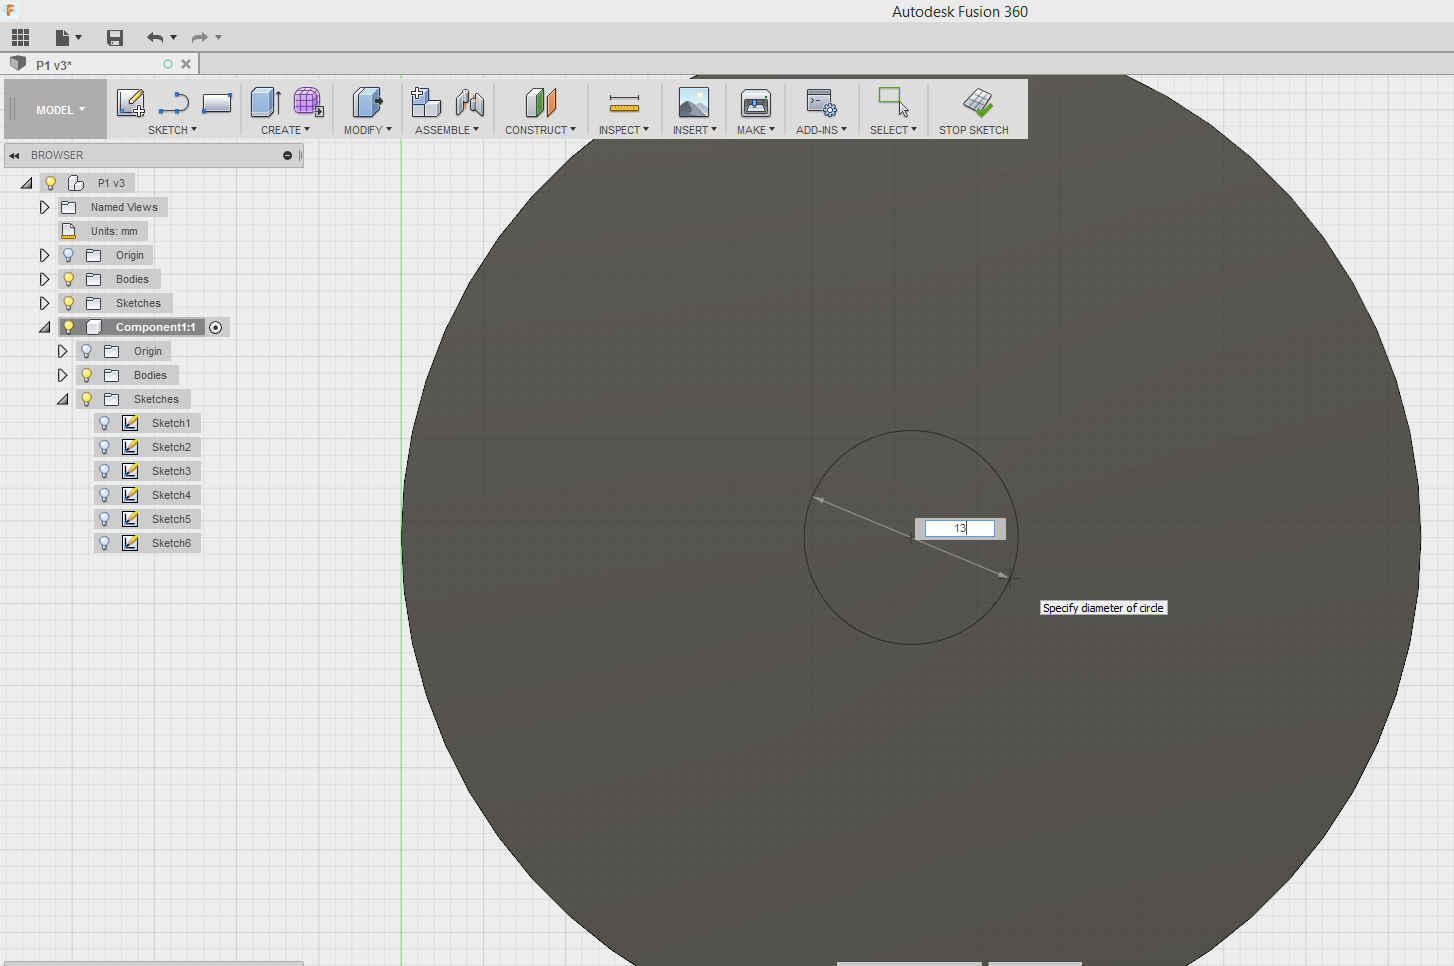Click the Browser panel minimize dot
Screen dimensions: 1454x966
tap(287, 155)
